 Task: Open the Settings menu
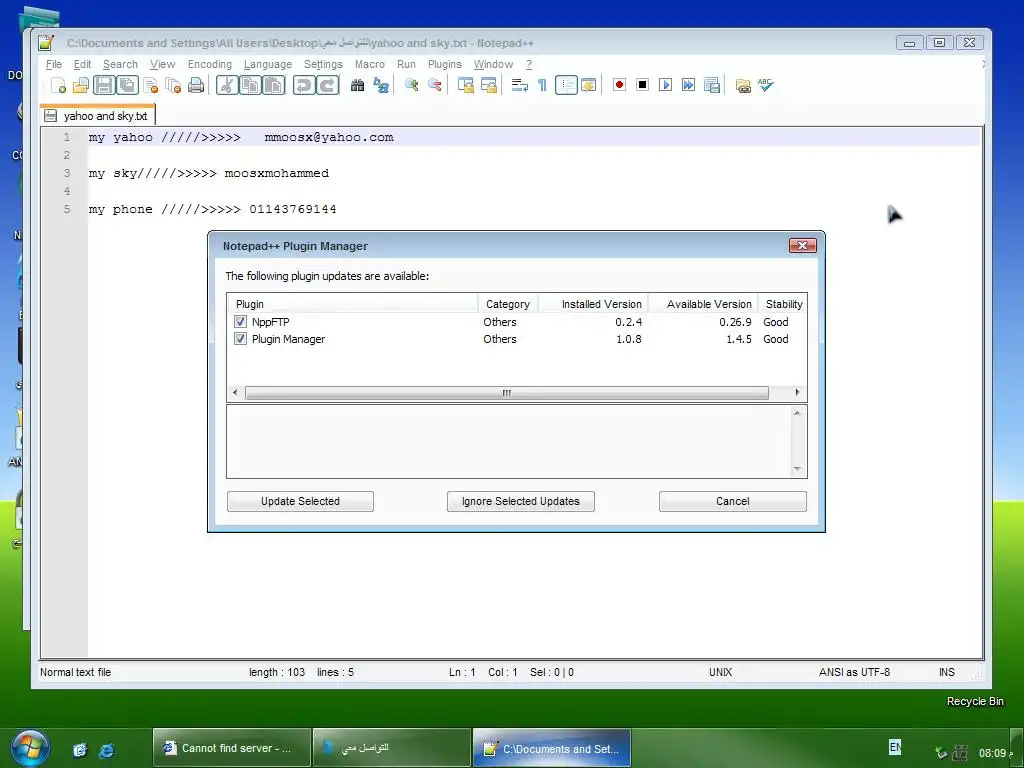pyautogui.click(x=323, y=64)
